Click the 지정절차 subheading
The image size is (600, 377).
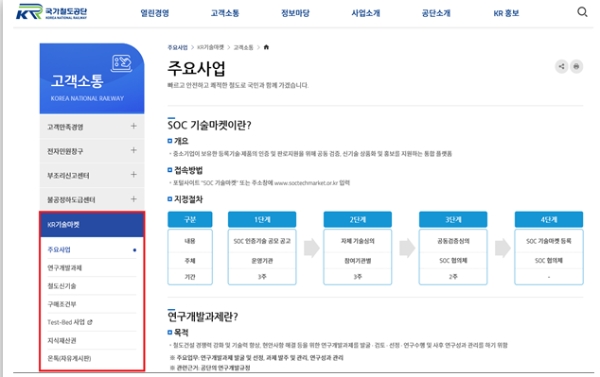pyautogui.click(x=188, y=199)
